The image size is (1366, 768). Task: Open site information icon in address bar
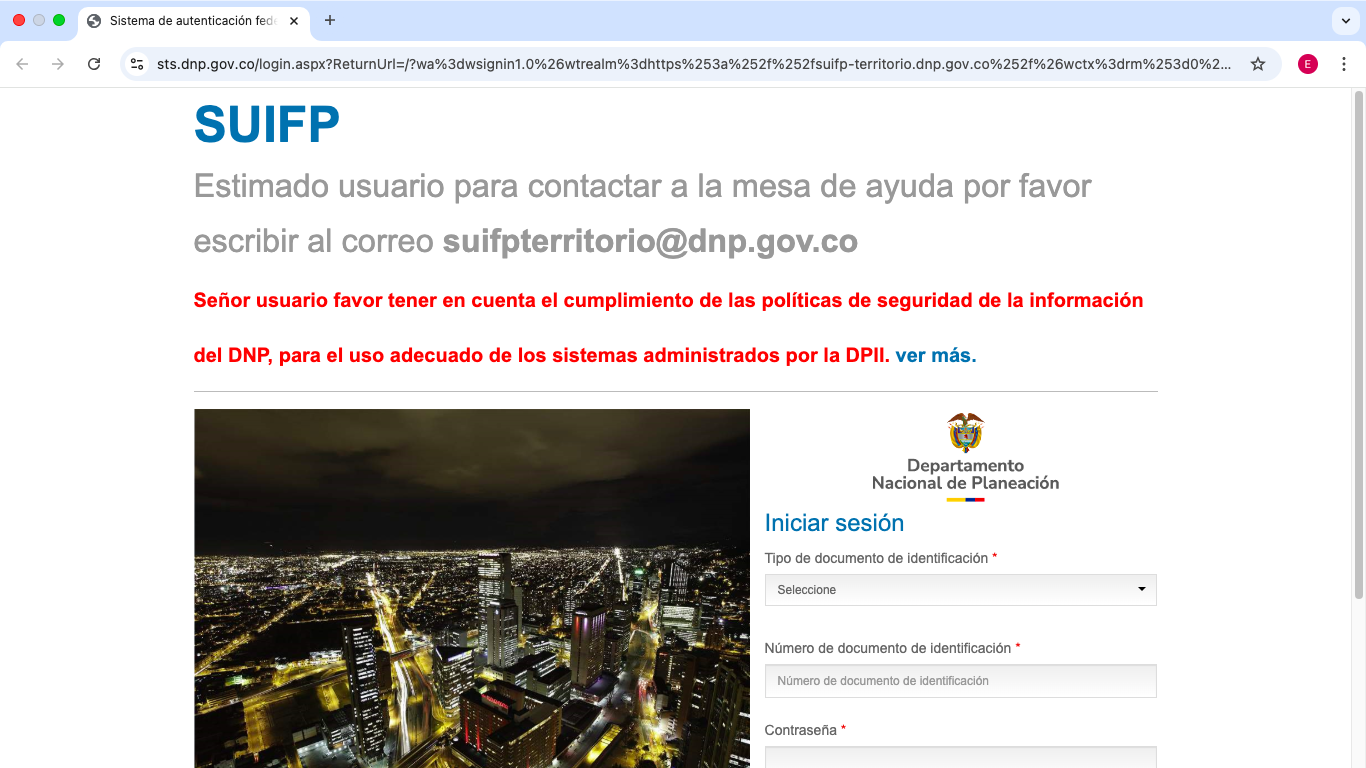click(137, 64)
